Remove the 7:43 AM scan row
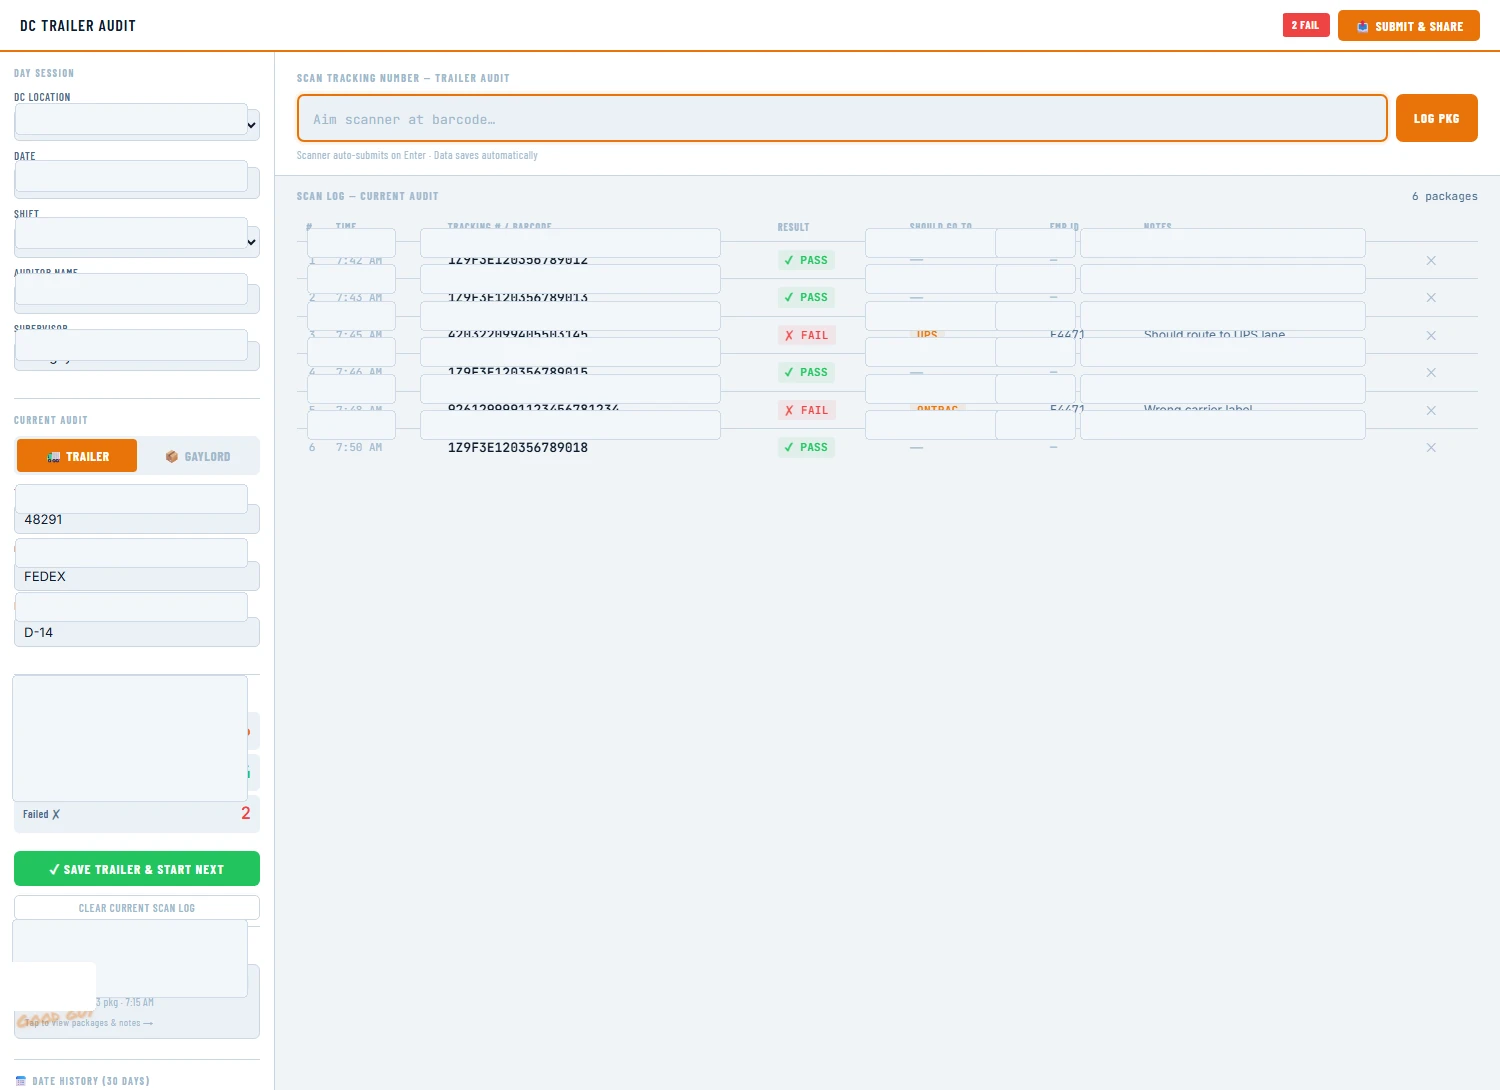 click(x=1431, y=298)
